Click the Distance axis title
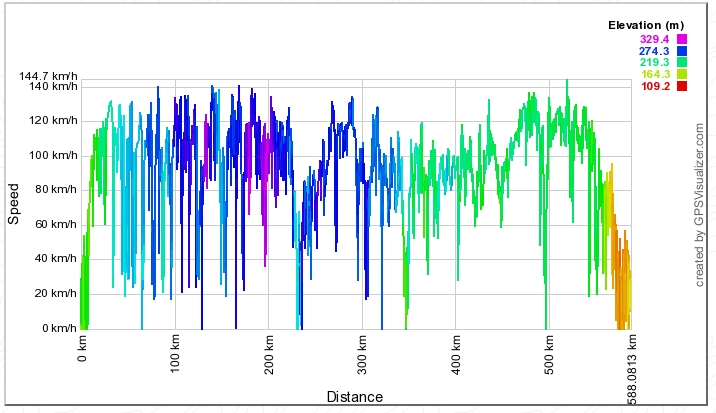The height and width of the screenshot is (413, 716). (354, 397)
